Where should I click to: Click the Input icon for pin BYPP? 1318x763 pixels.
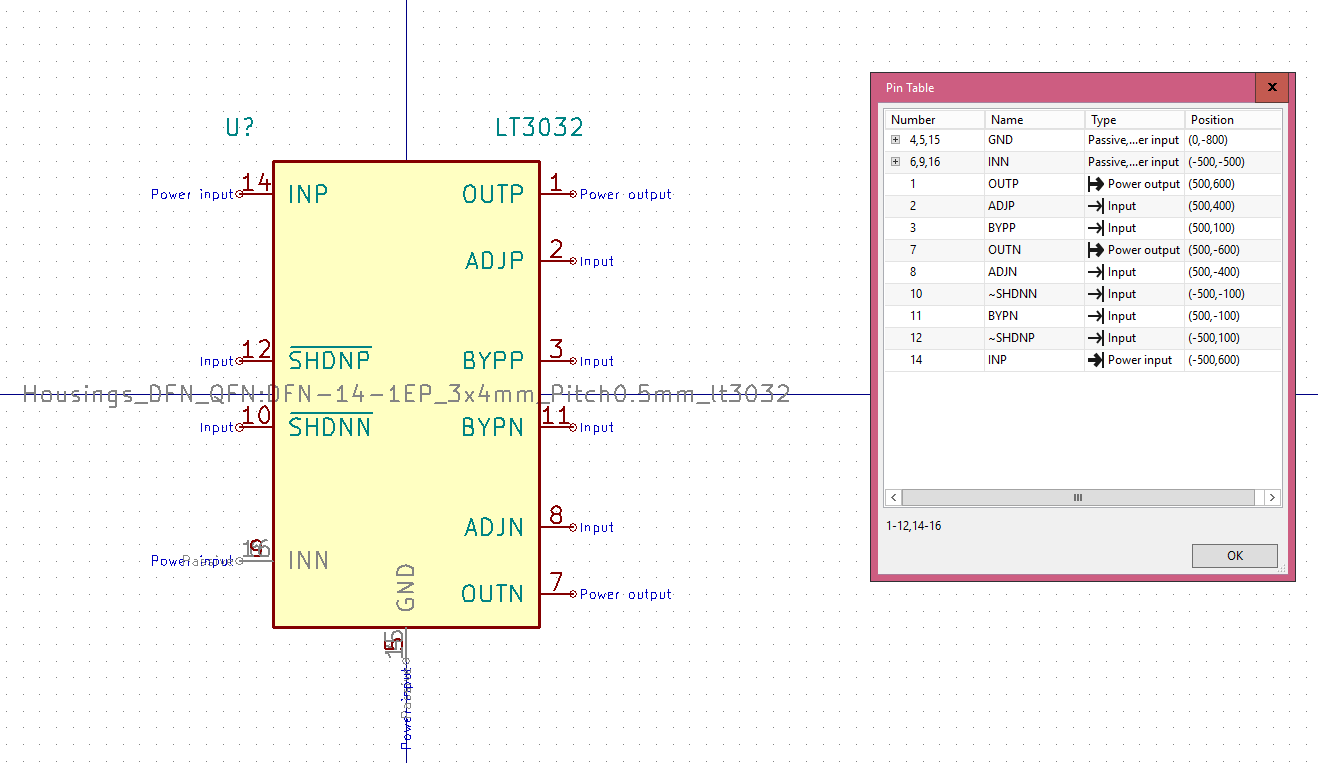pos(1097,227)
